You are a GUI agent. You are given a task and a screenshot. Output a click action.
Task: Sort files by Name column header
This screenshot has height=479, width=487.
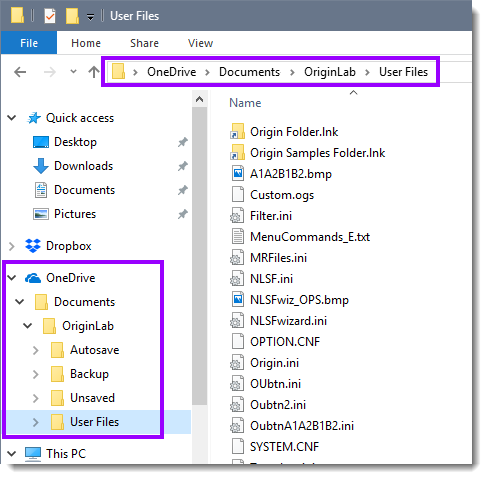tap(245, 103)
